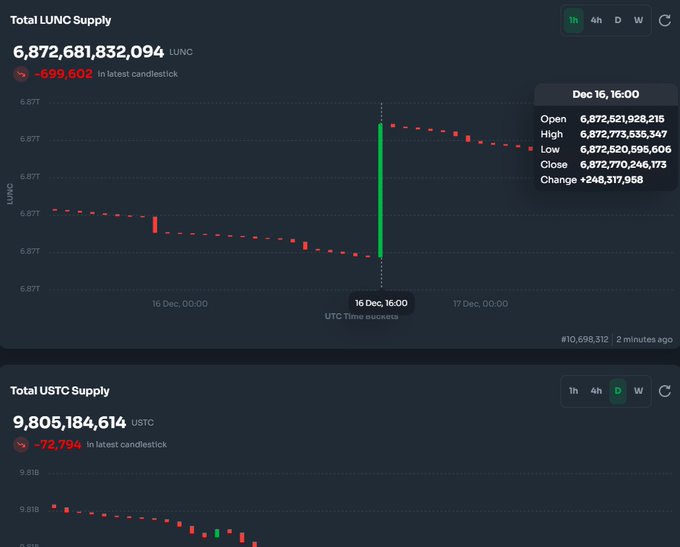This screenshot has width=680, height=547.
Task: Click the -72,794 latest candlestick change
Action: click(58, 444)
